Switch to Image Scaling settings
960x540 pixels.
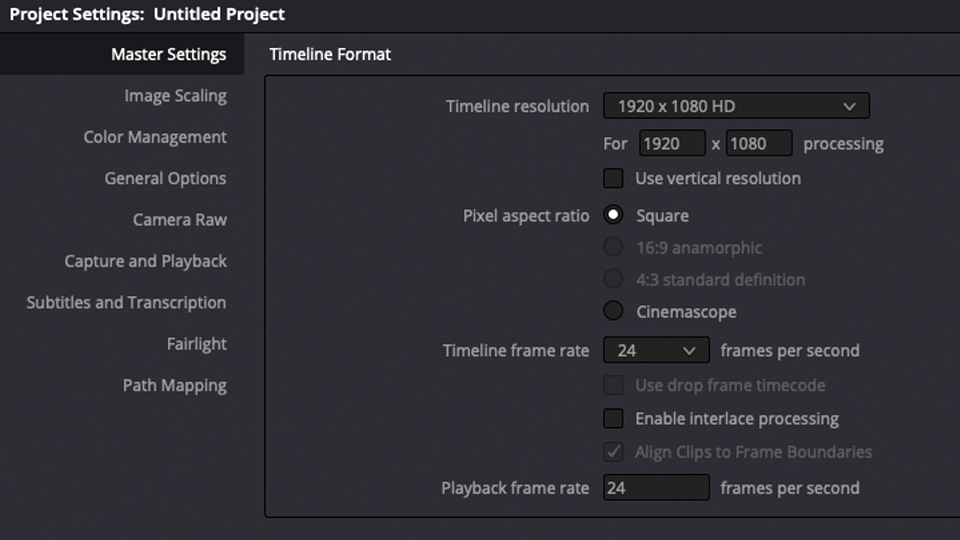[x=175, y=96]
